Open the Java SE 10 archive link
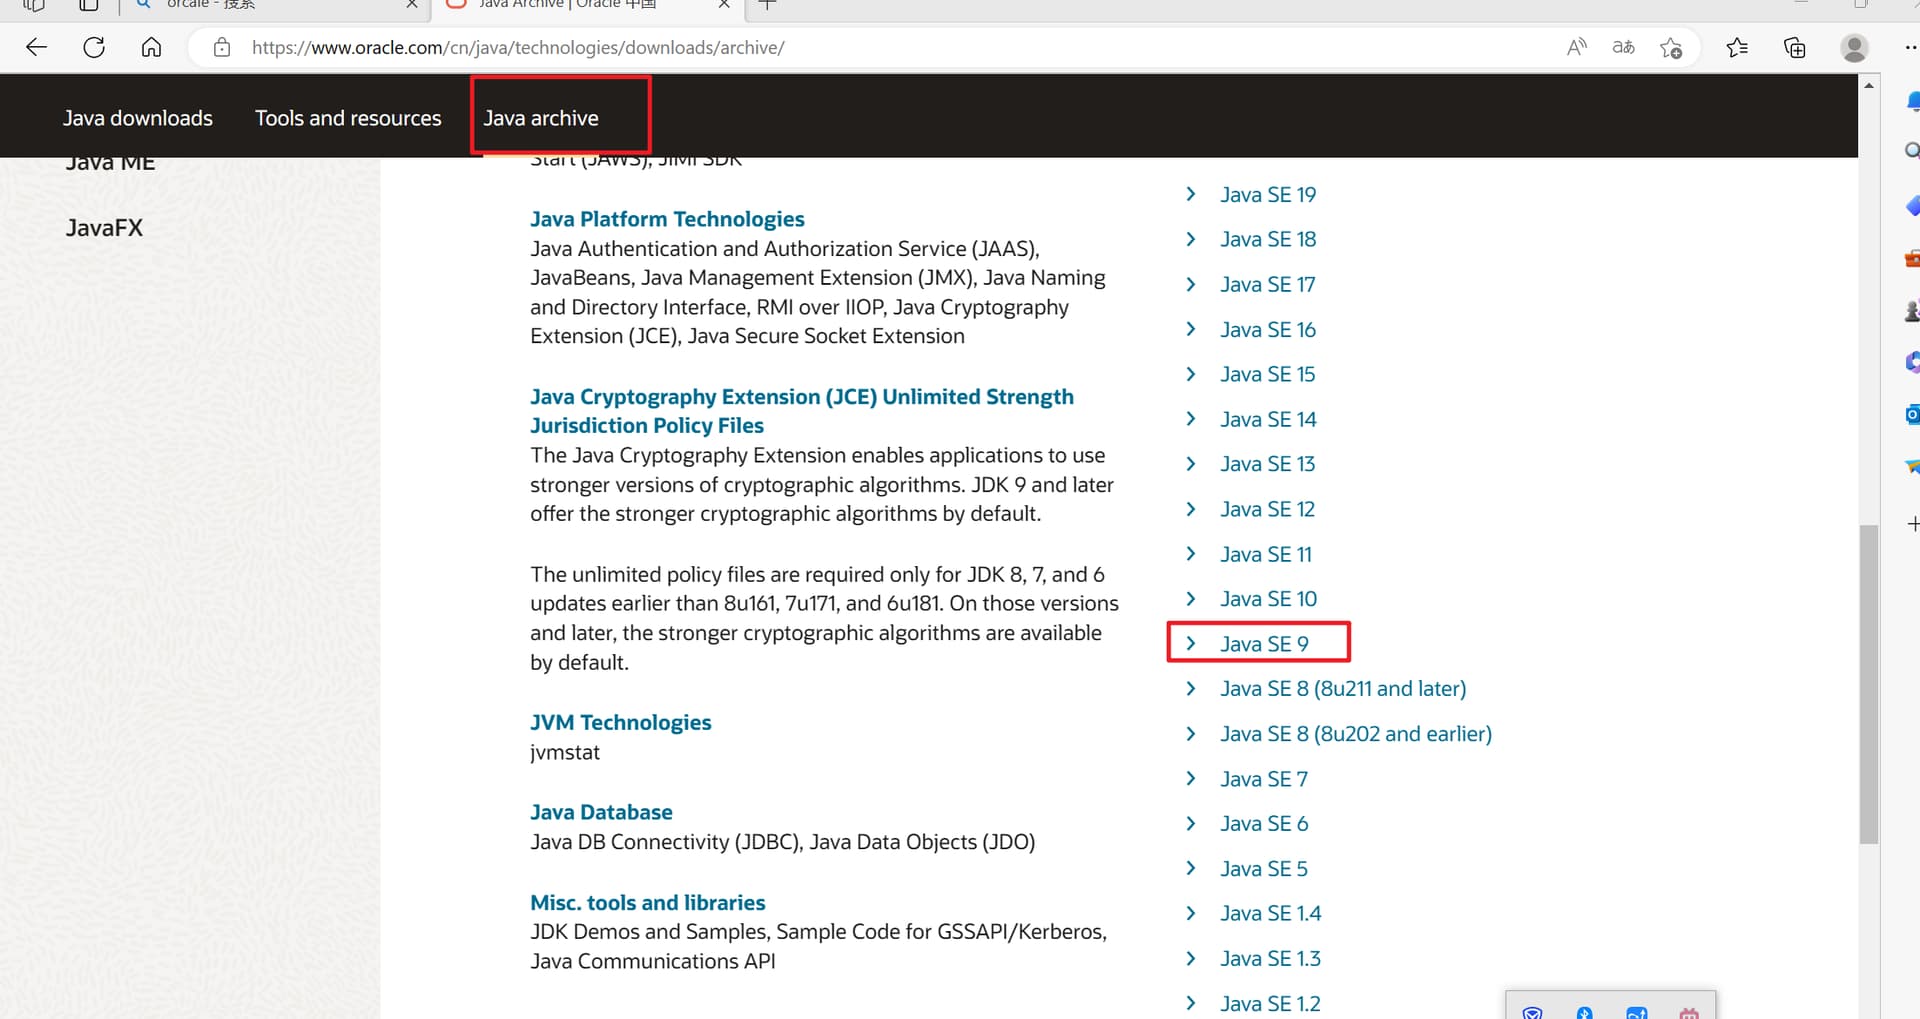 point(1268,599)
